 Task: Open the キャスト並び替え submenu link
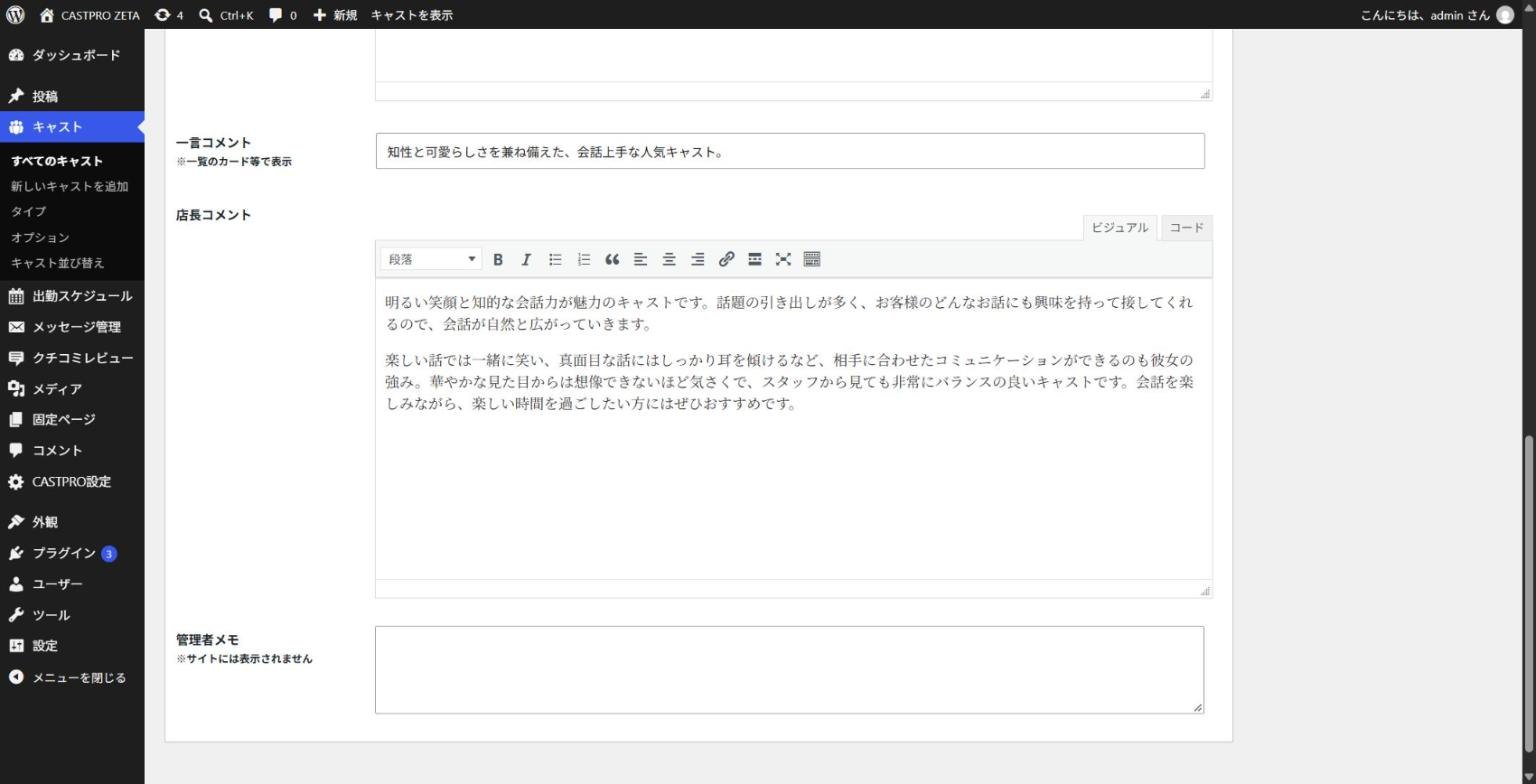[x=58, y=263]
